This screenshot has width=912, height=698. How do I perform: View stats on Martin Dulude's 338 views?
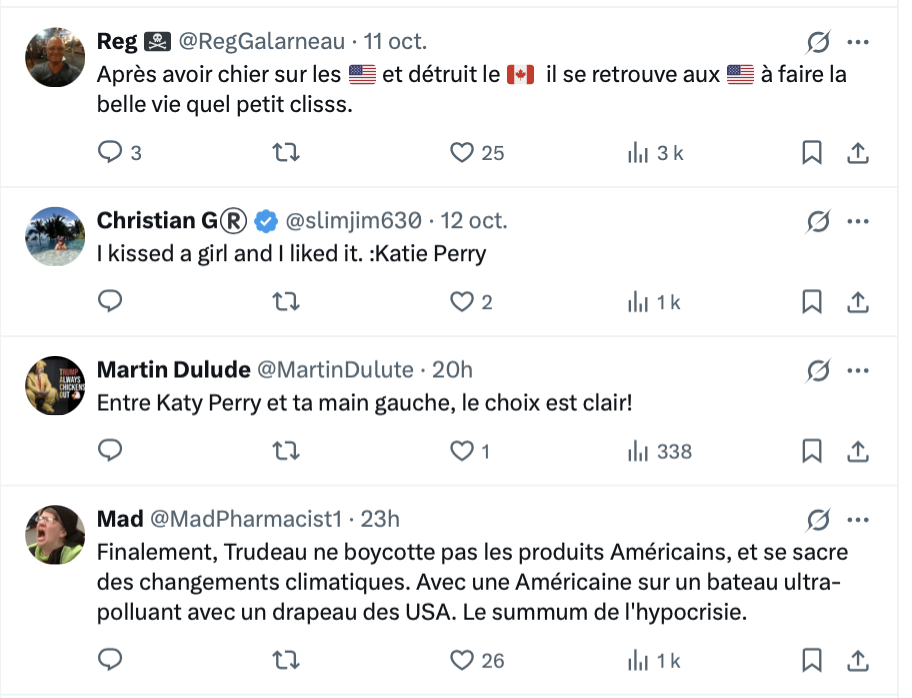click(x=659, y=451)
